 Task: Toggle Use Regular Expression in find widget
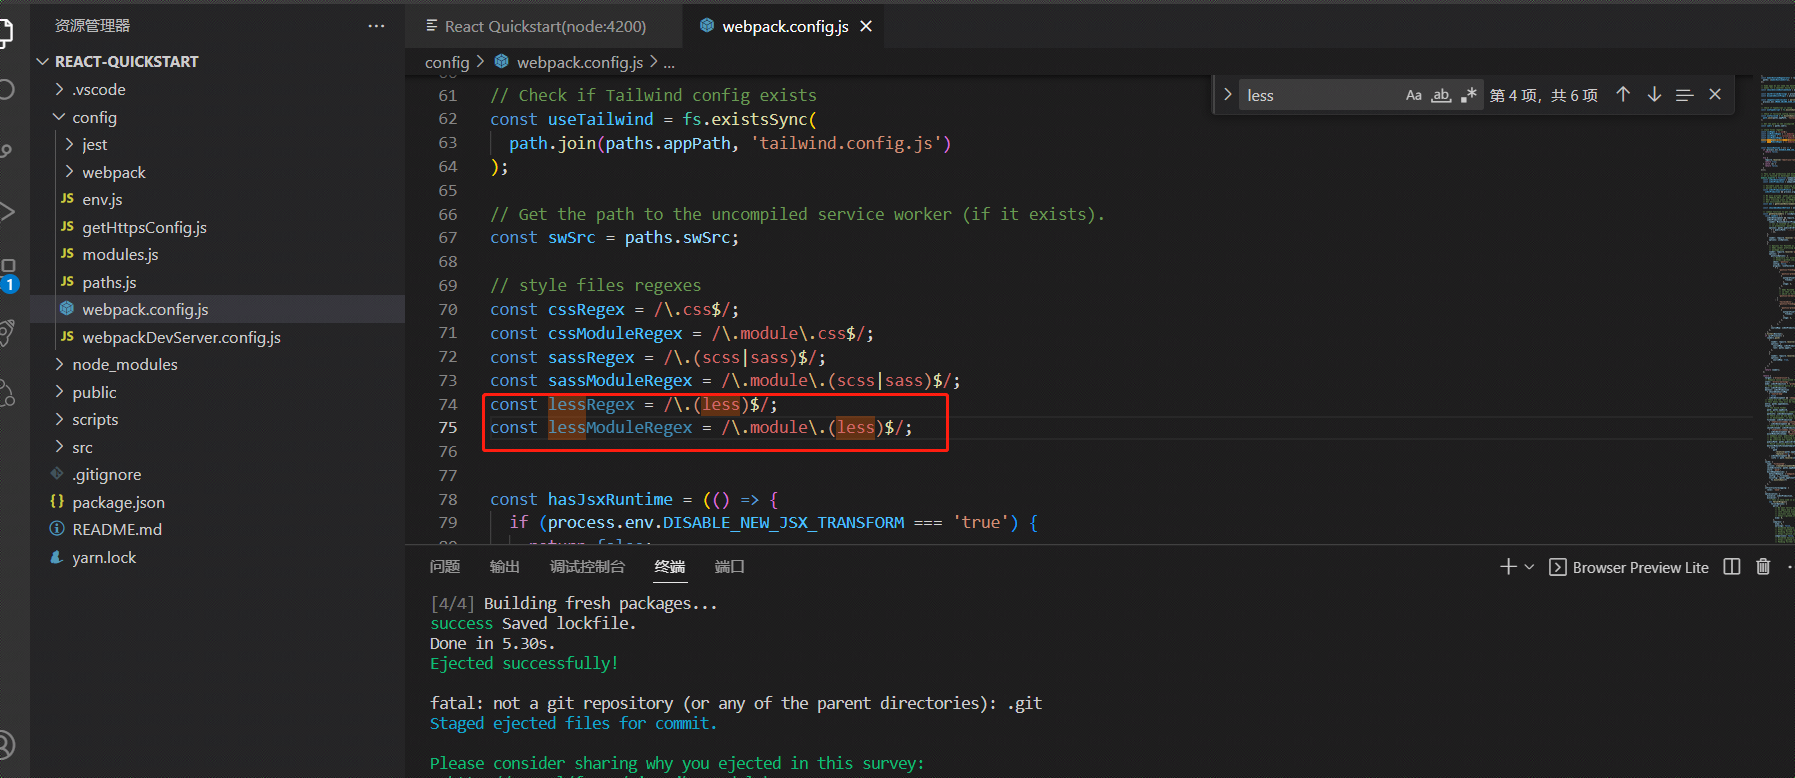[x=1468, y=95]
